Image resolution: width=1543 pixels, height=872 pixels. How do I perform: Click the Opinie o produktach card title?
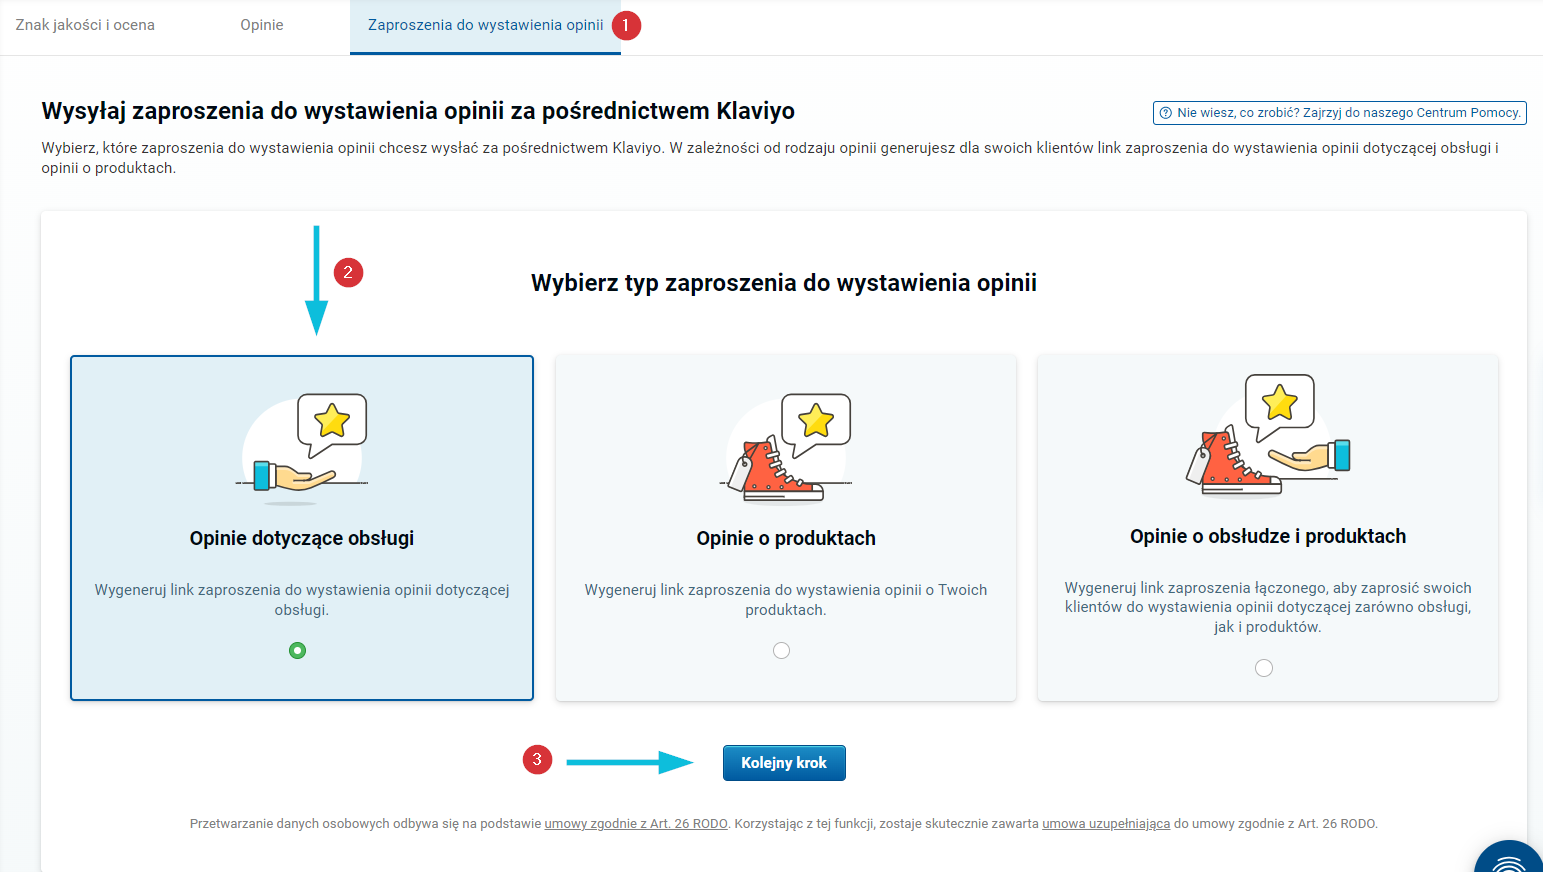click(x=786, y=538)
